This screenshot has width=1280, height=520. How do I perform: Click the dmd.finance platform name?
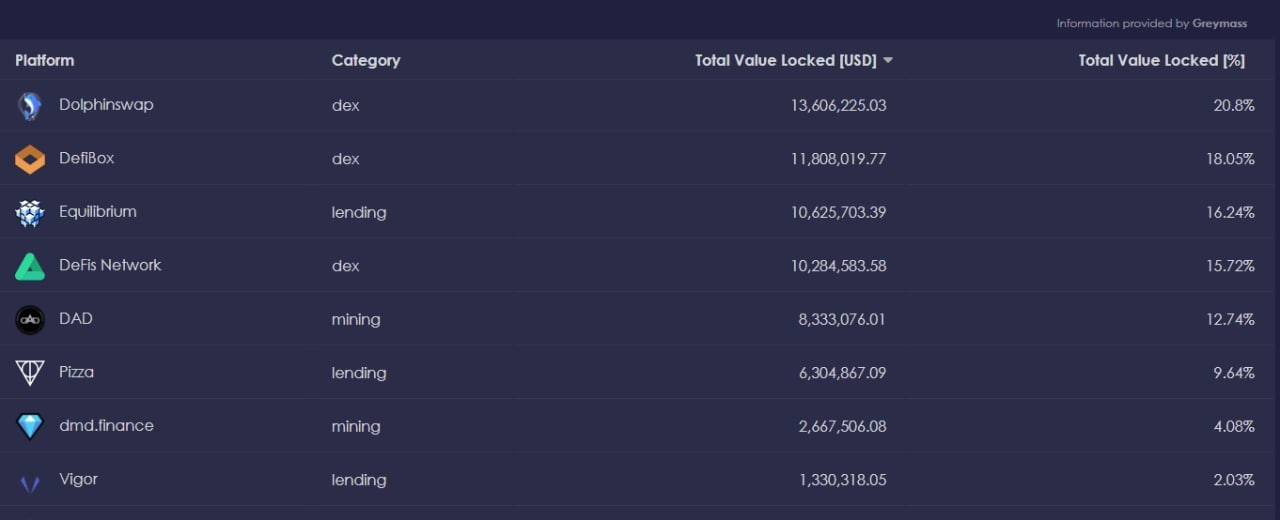[x=106, y=426]
